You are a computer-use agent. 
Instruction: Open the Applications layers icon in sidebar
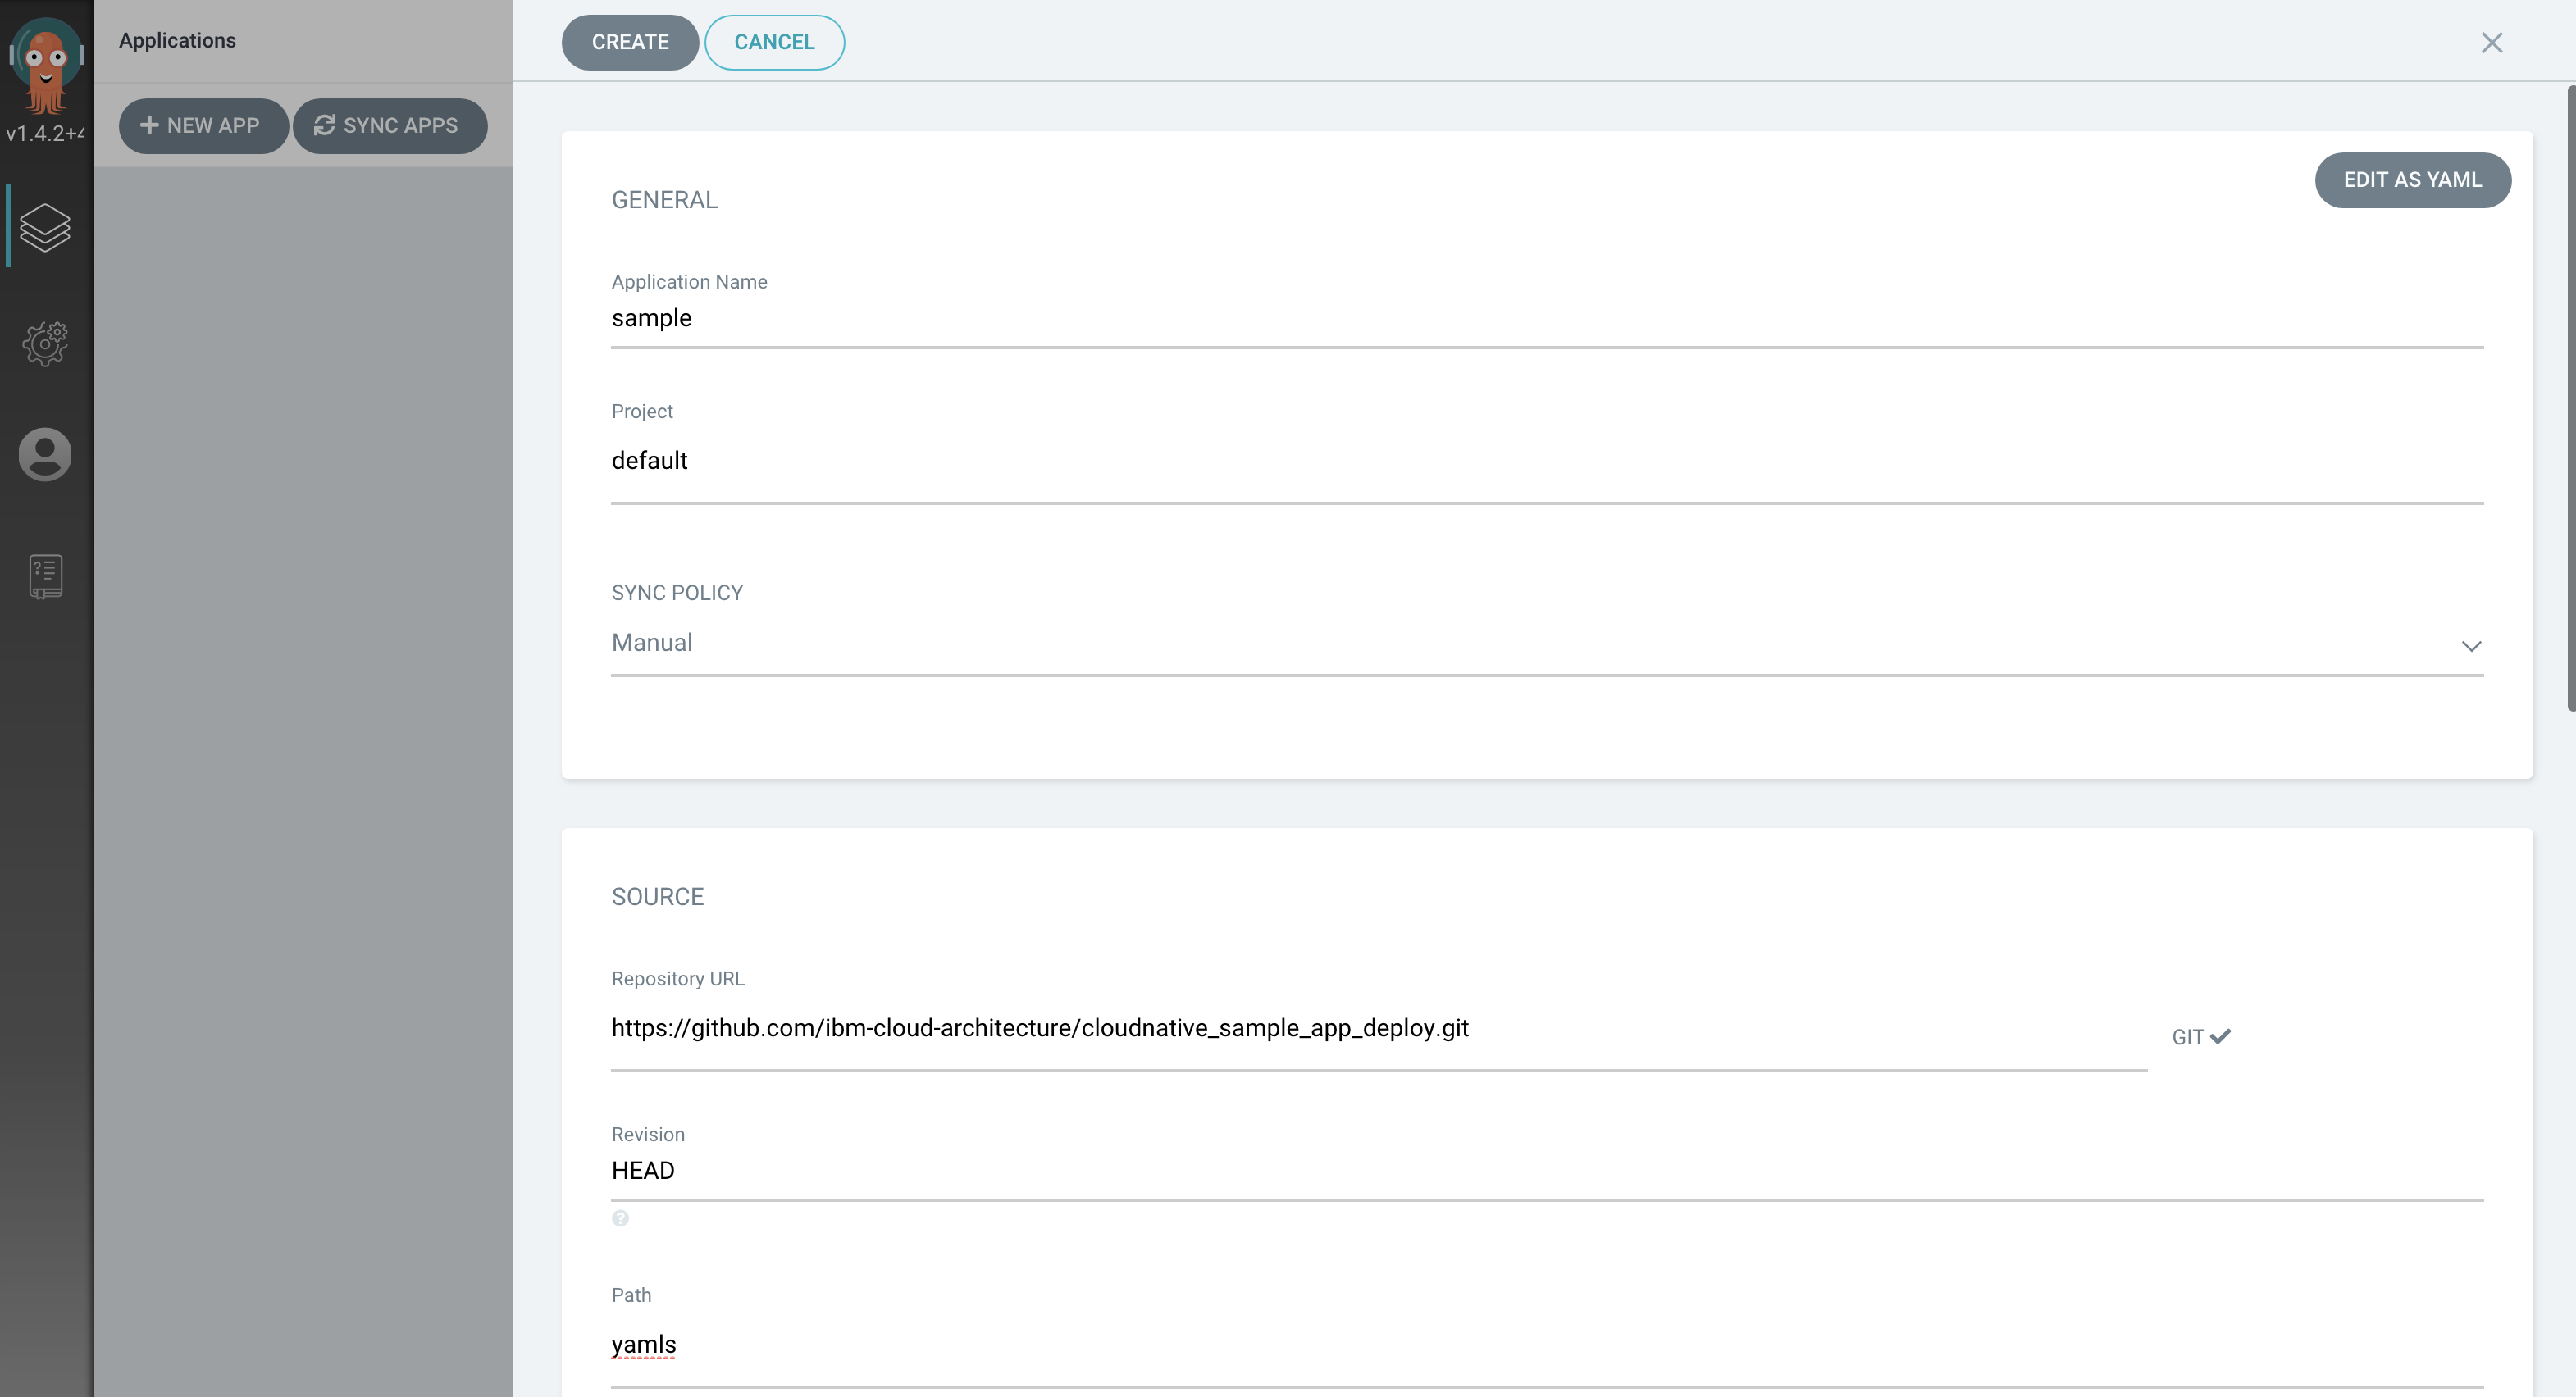(45, 227)
